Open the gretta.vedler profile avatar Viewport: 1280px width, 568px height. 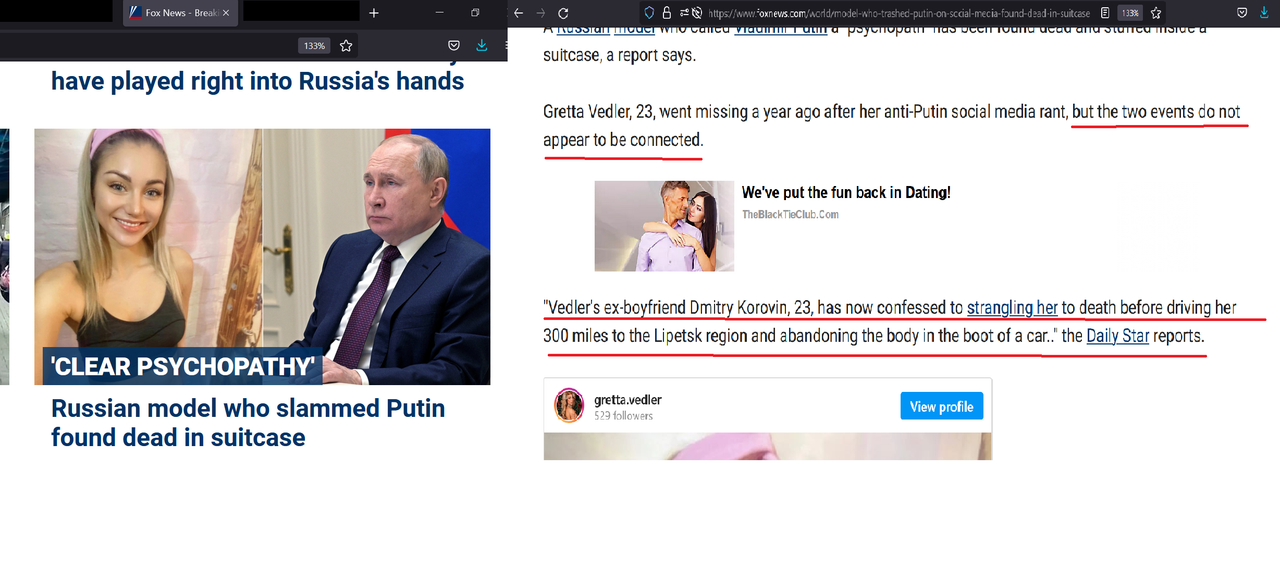tap(570, 406)
